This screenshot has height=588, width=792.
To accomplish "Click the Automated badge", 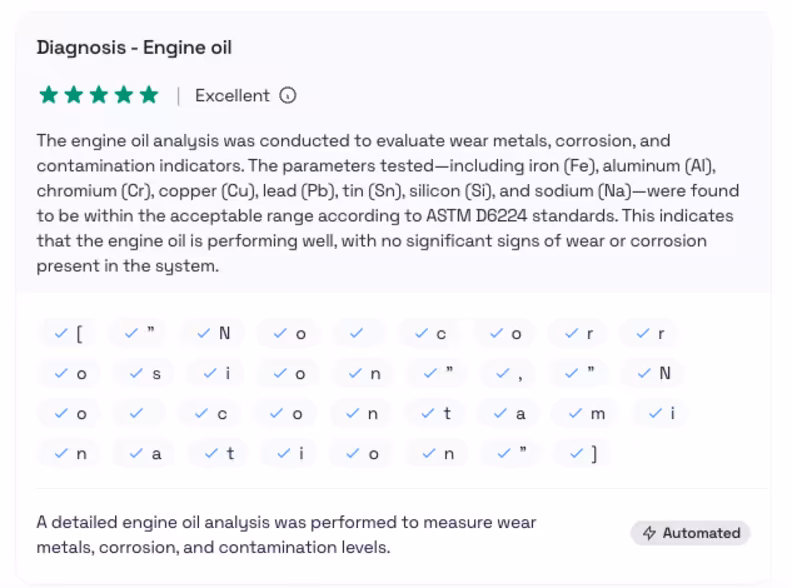I will tap(691, 533).
